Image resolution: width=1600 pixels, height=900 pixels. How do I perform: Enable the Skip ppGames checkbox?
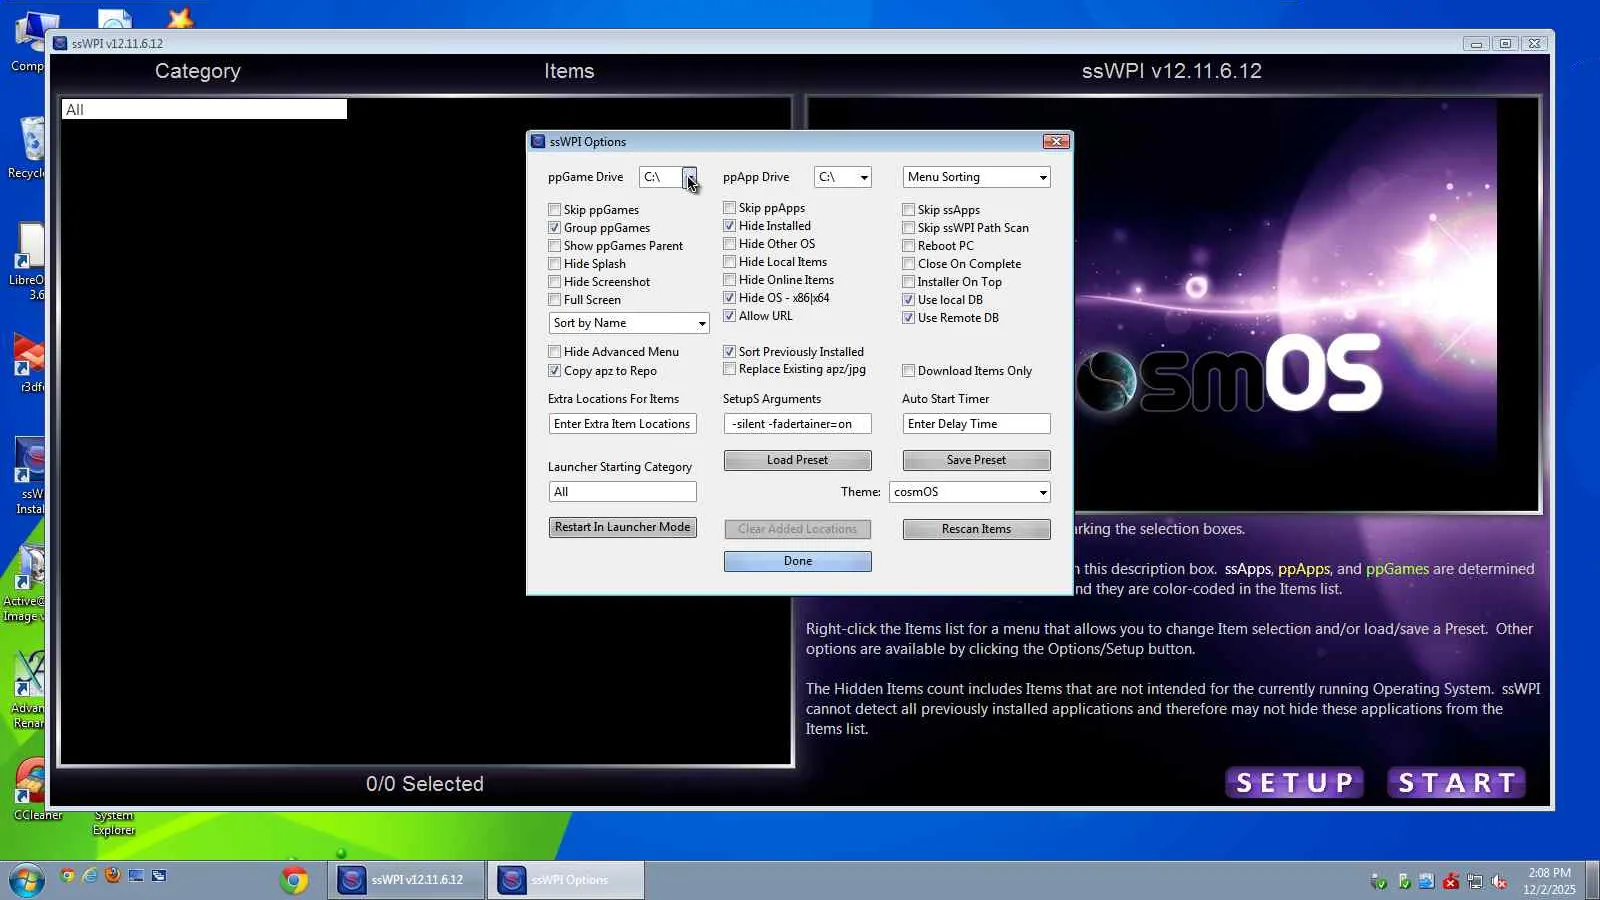[x=554, y=210]
